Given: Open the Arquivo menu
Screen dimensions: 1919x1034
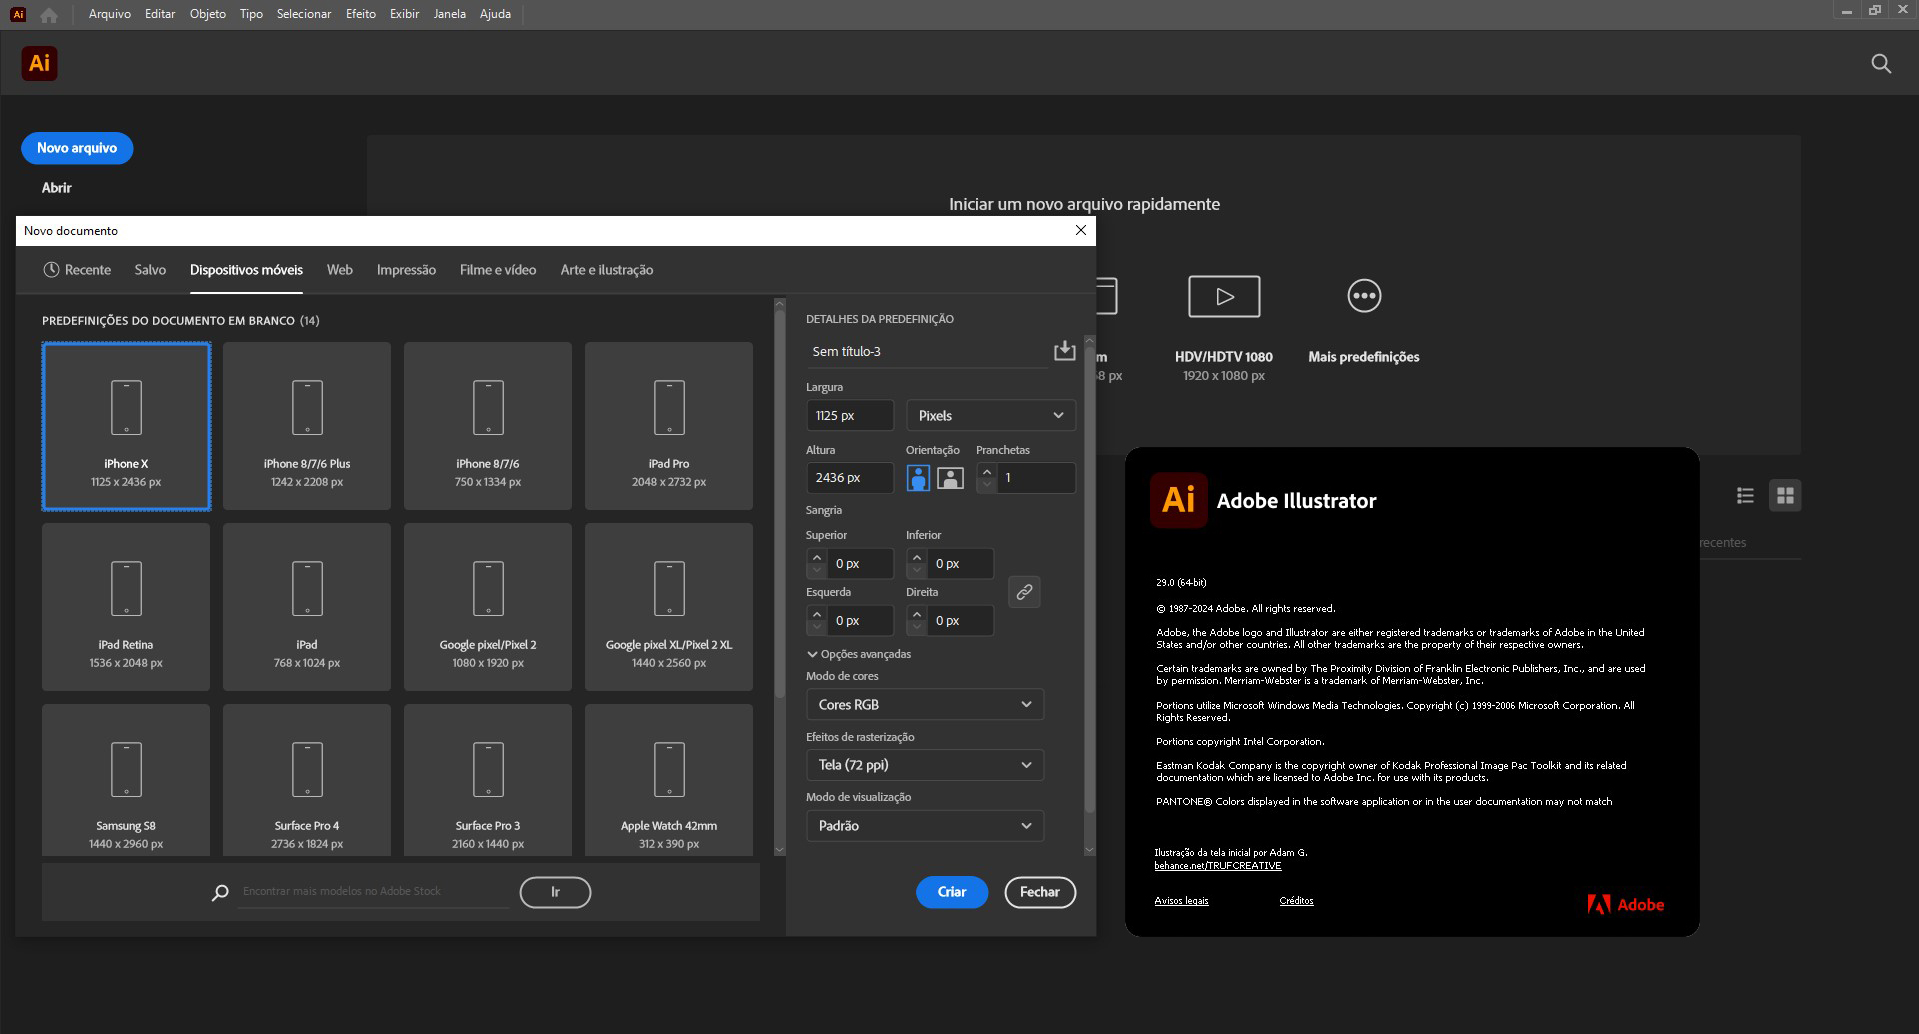Looking at the screenshot, I should (110, 14).
